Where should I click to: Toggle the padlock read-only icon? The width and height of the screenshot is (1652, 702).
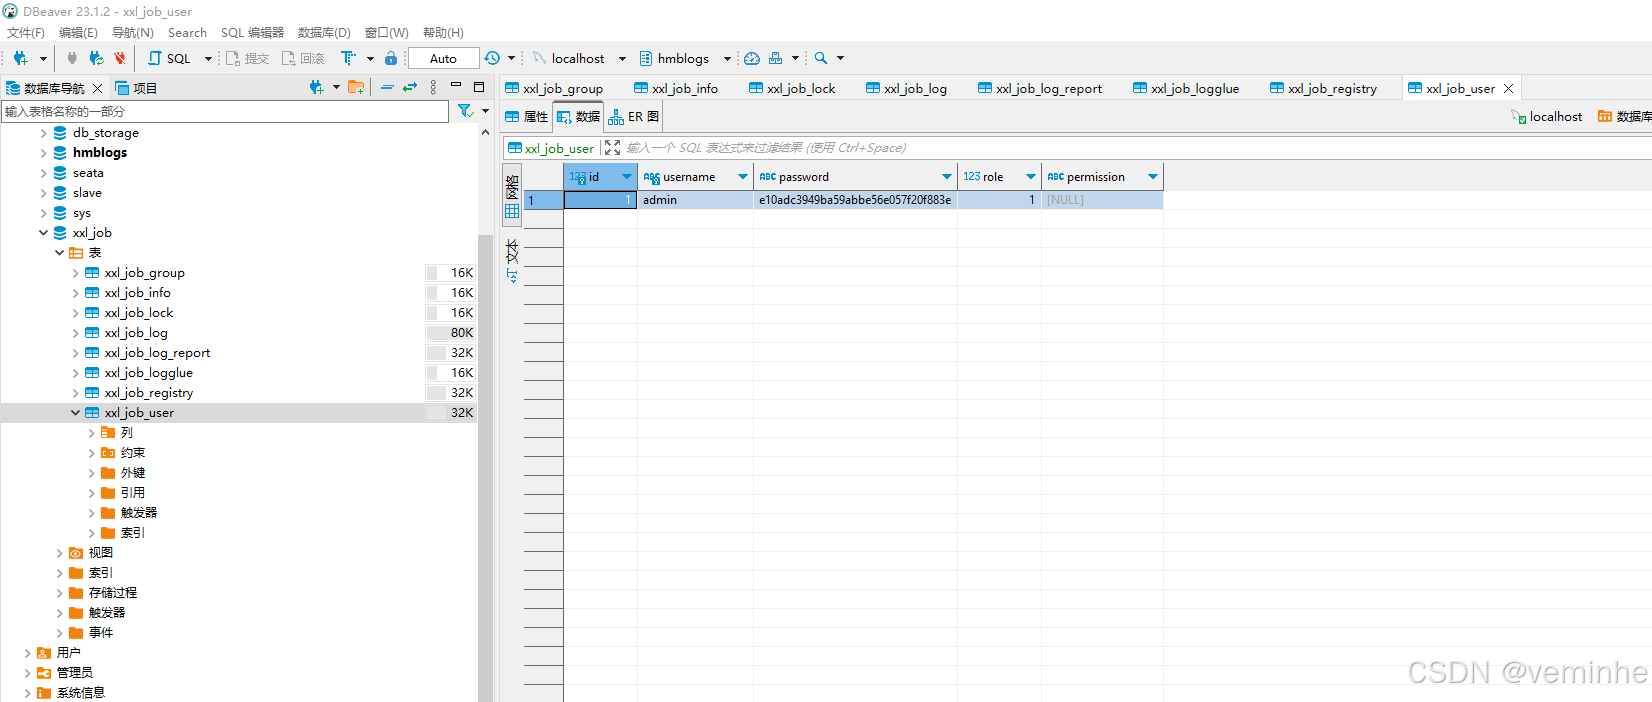point(391,58)
